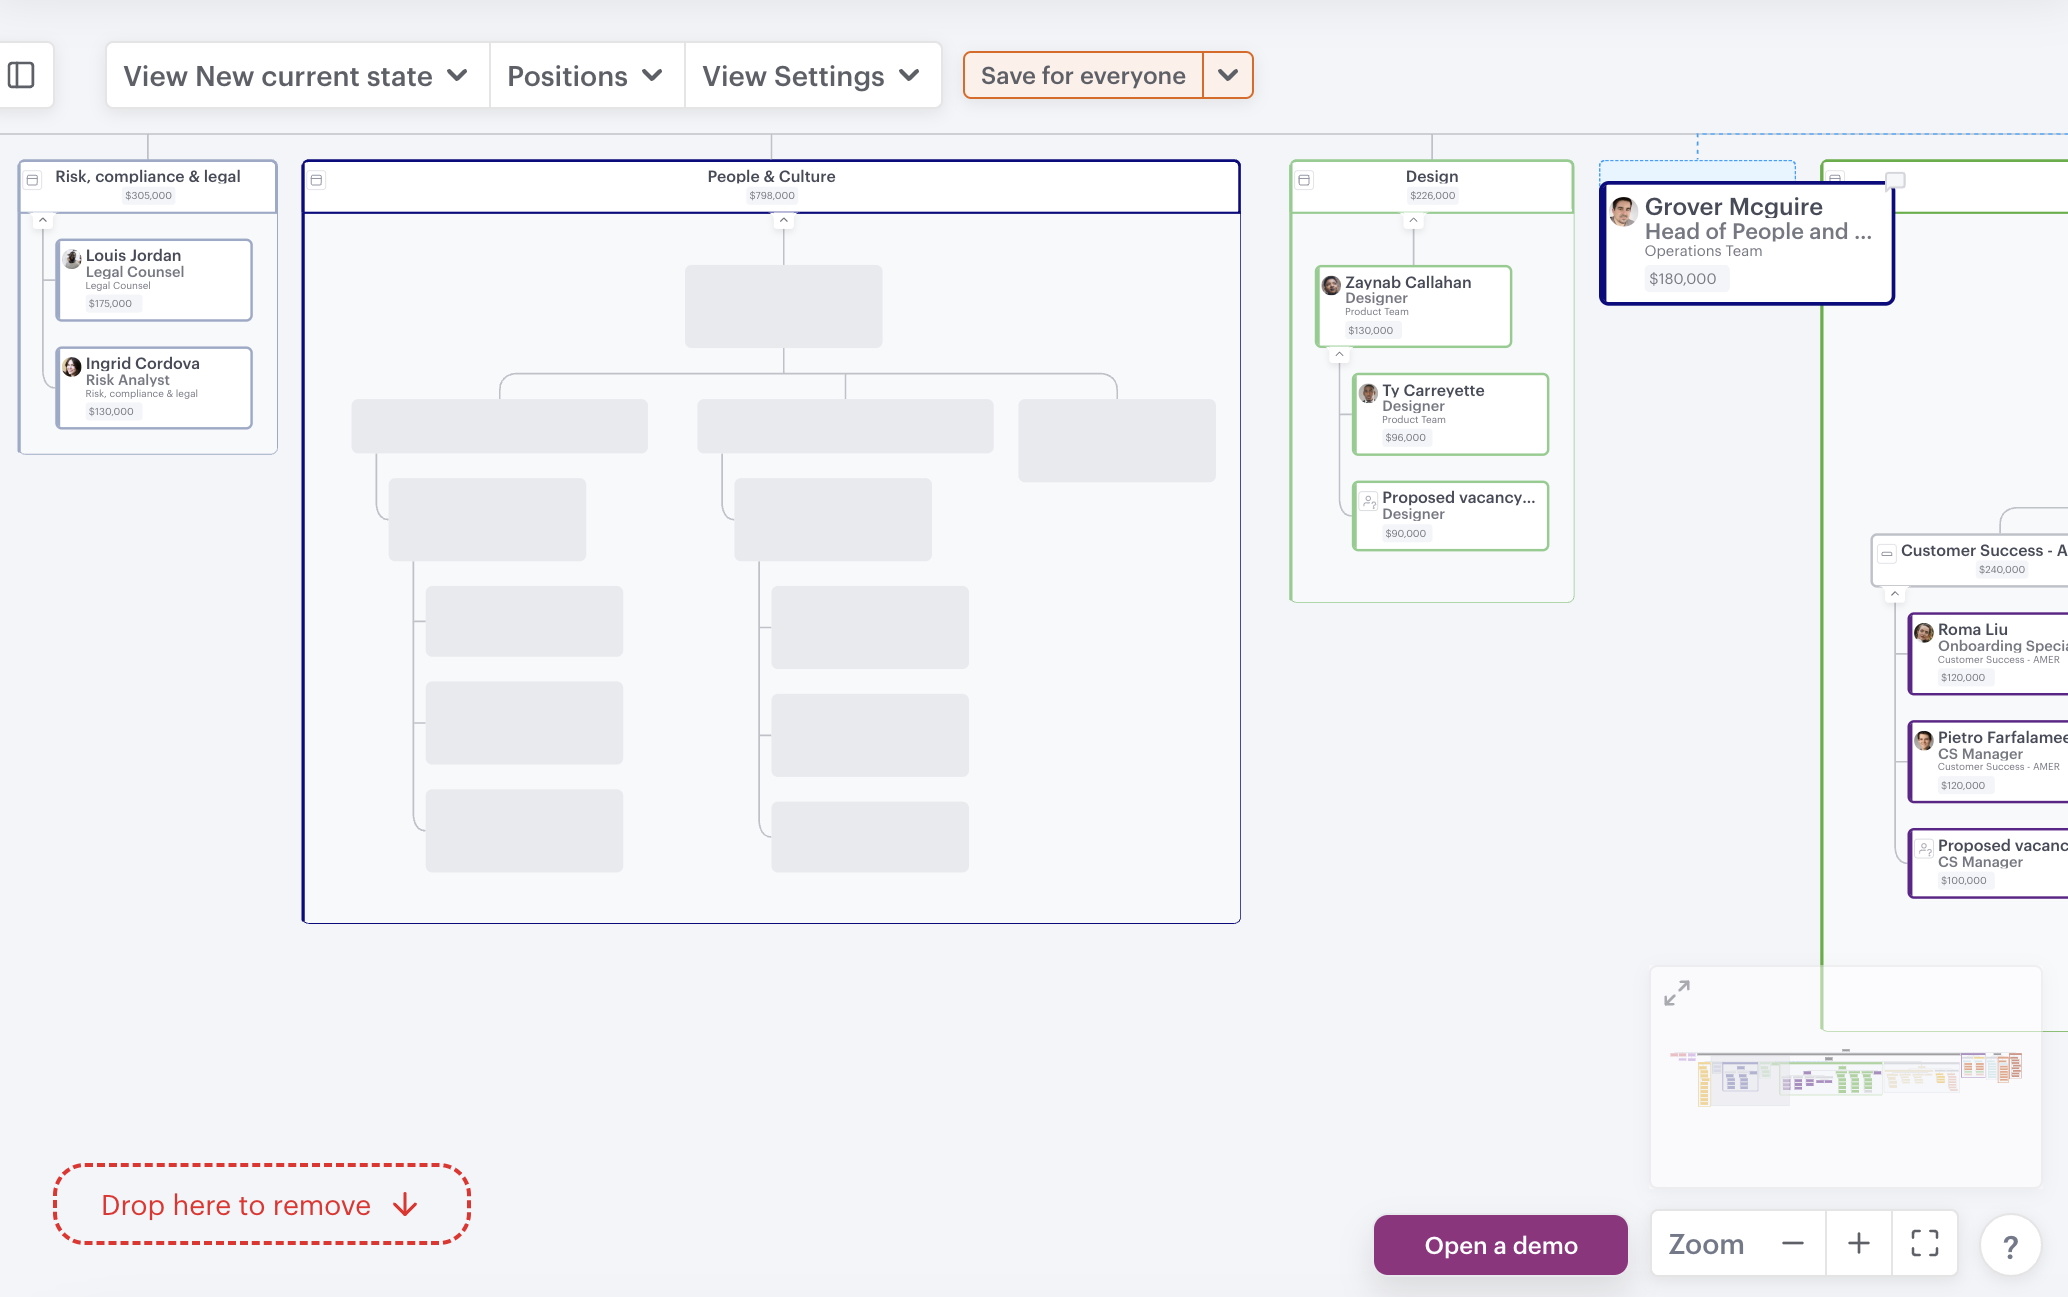Expand the minimap with arrows icon
This screenshot has width=2068, height=1297.
pyautogui.click(x=1677, y=993)
